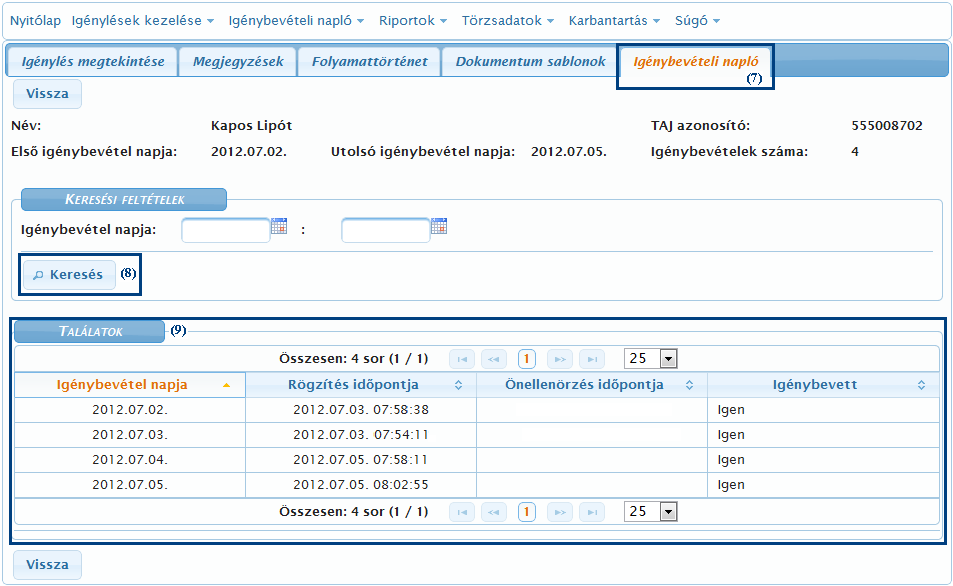Switch to Dokumentum sablonok tab
Viewport: 953px width, 586px height.
coord(530,62)
